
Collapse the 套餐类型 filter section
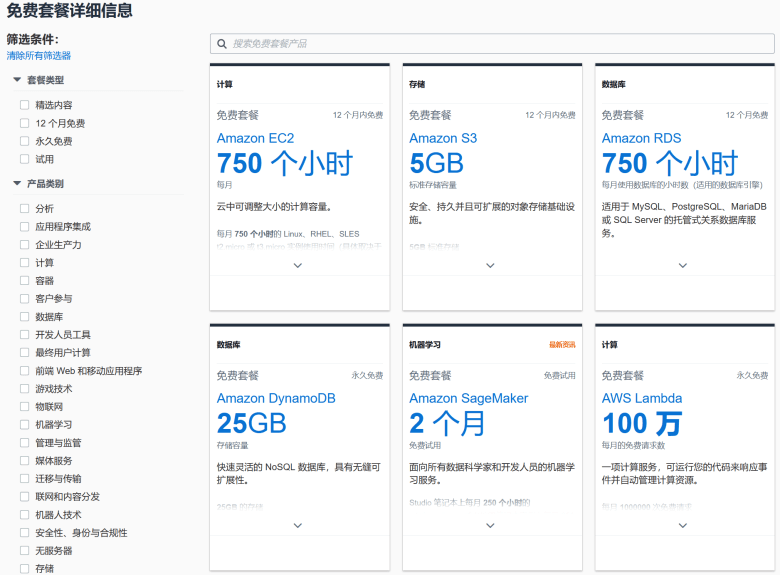coord(17,80)
